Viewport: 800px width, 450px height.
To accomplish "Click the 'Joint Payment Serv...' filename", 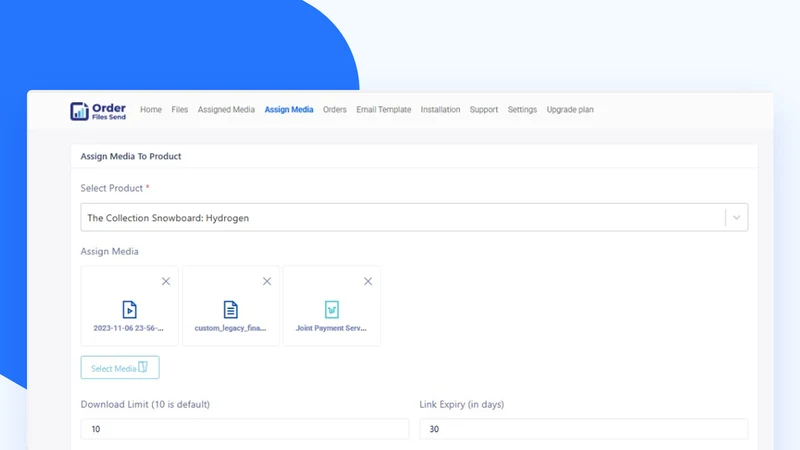I will click(x=331, y=328).
